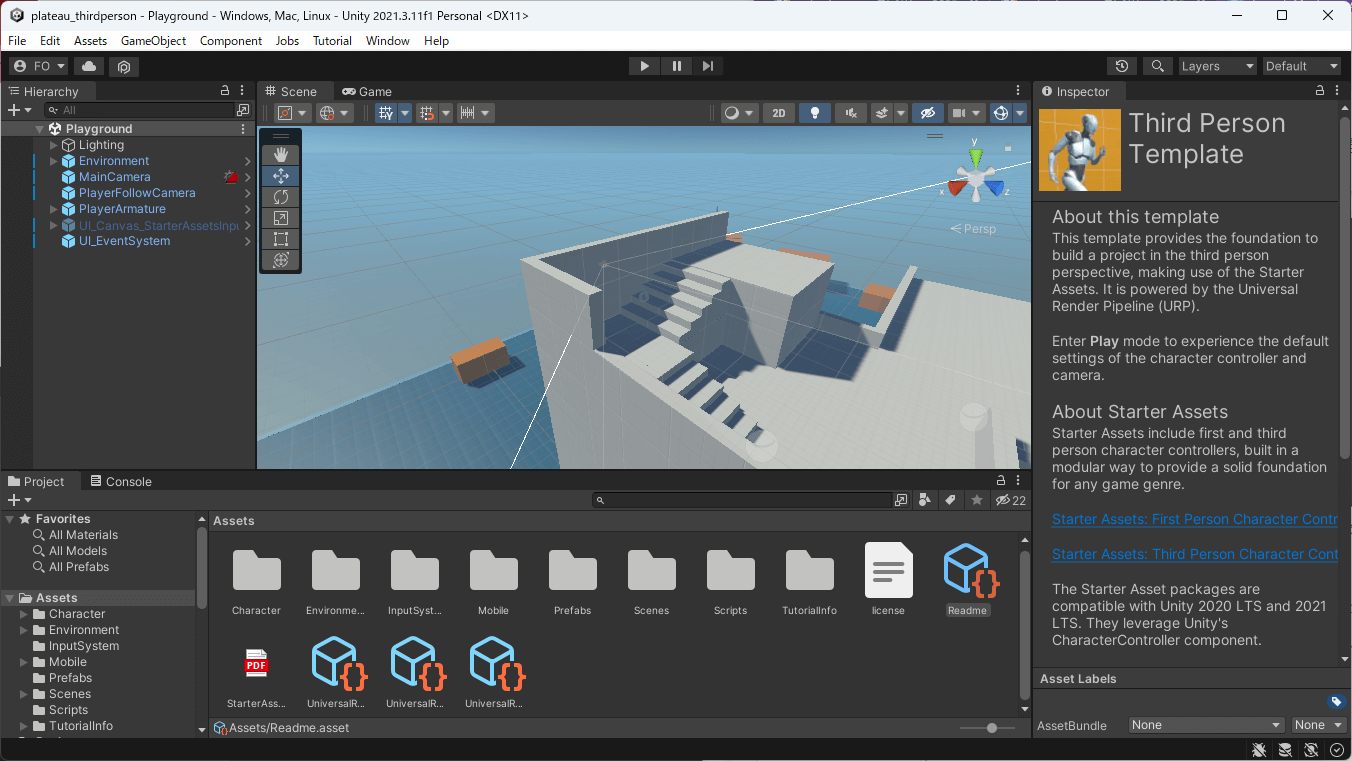Open the AssetBundle variant None dropdown
This screenshot has width=1352, height=761.
point(1318,725)
